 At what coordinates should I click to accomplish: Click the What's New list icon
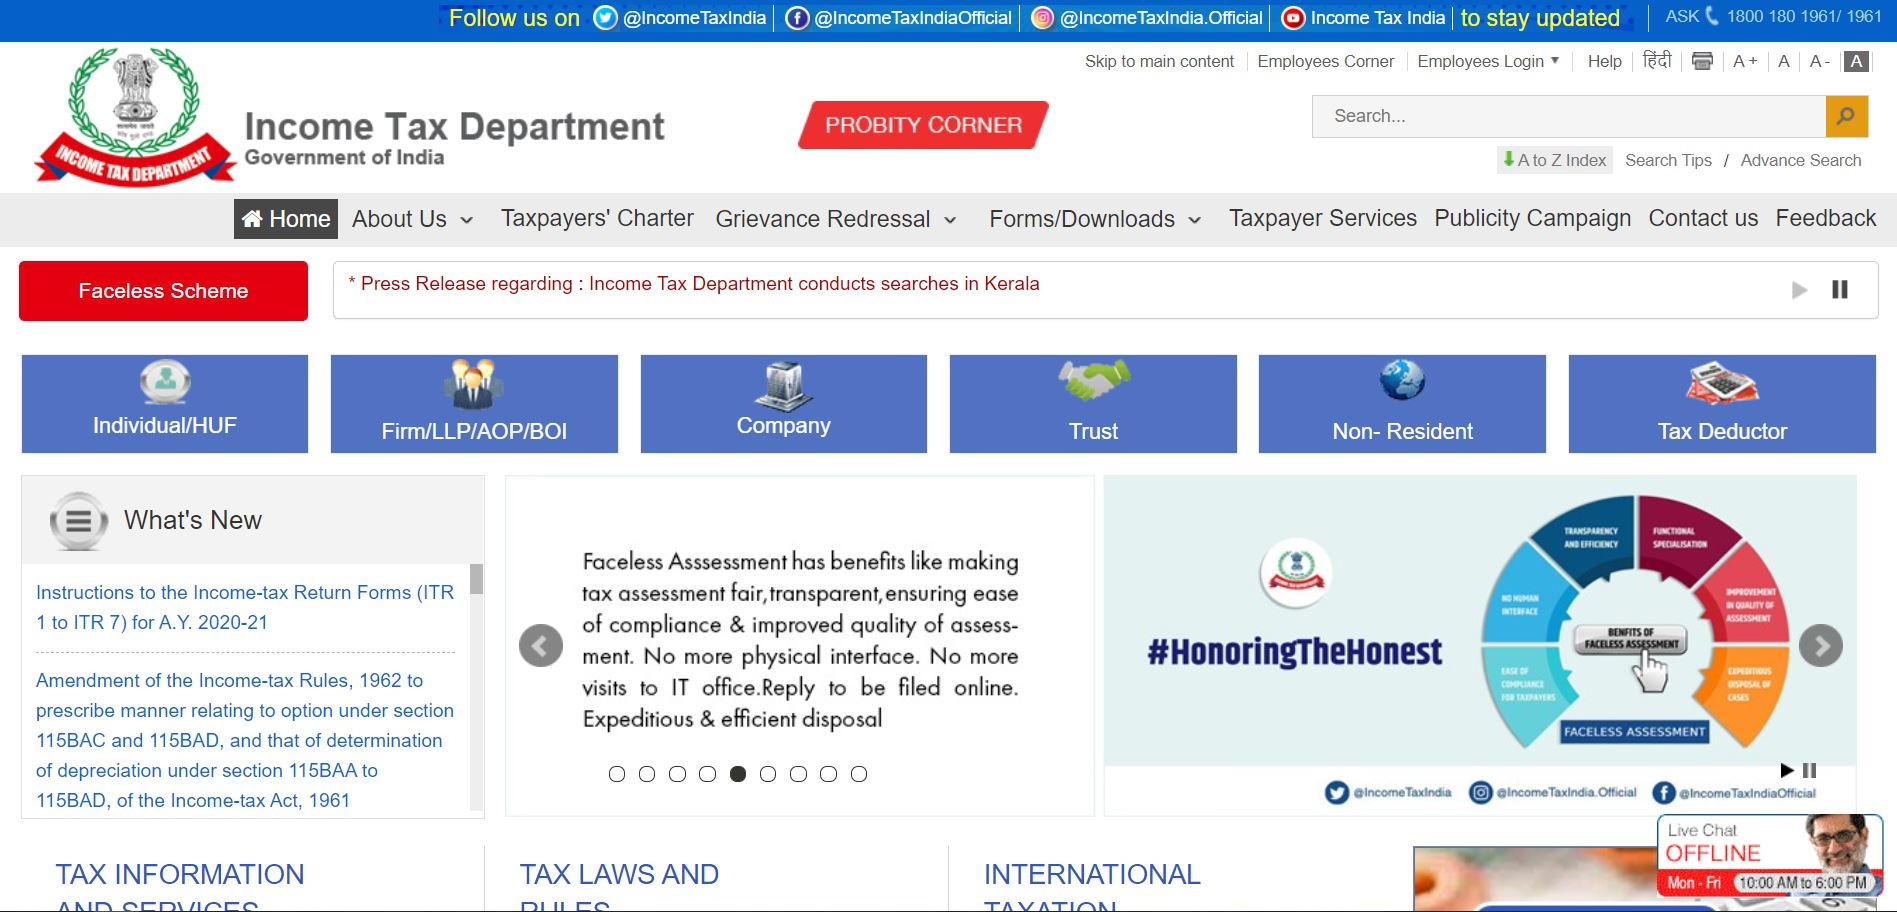point(78,521)
